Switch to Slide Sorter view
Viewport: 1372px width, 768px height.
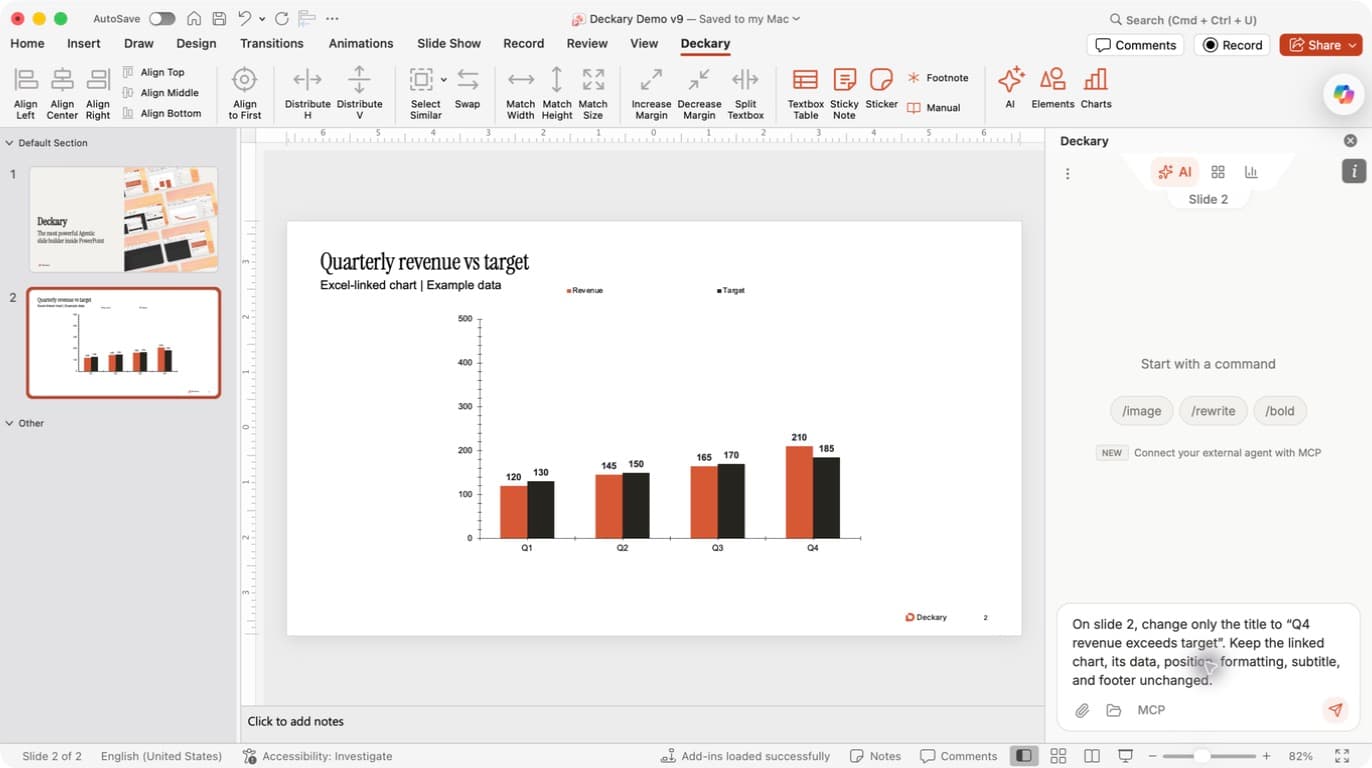click(x=1058, y=756)
